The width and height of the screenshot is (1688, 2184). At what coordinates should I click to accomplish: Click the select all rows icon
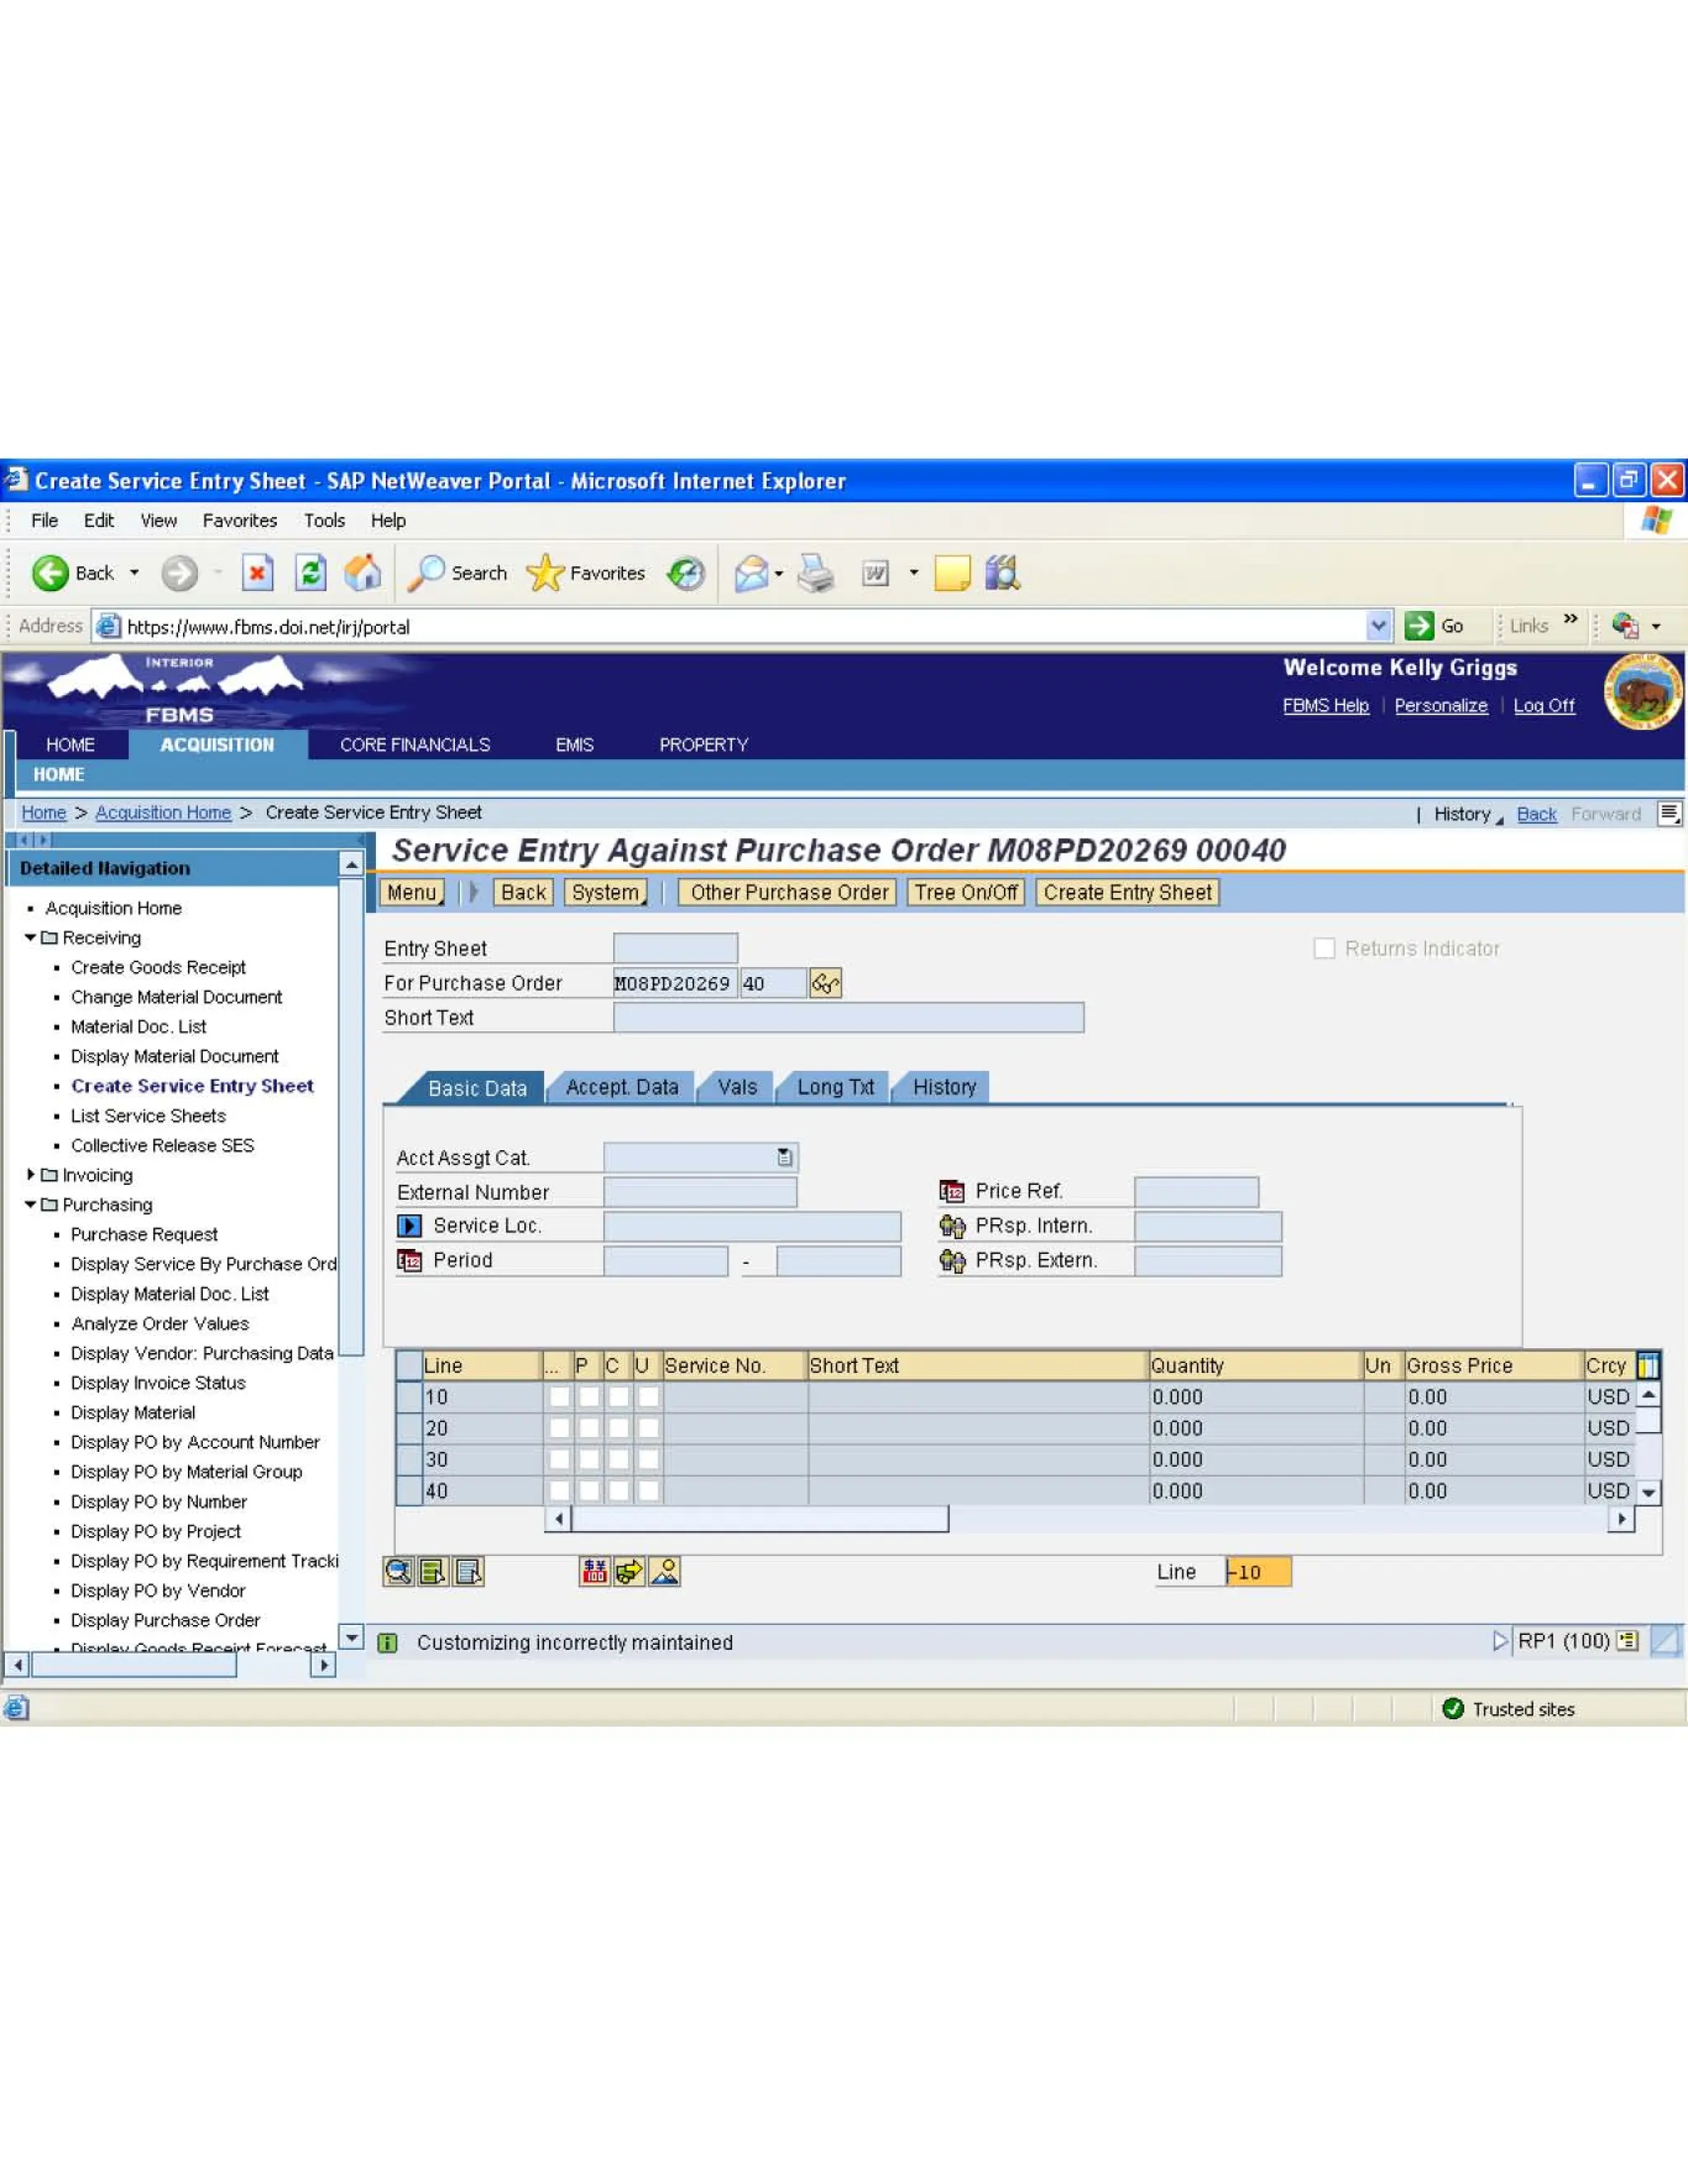433,1572
